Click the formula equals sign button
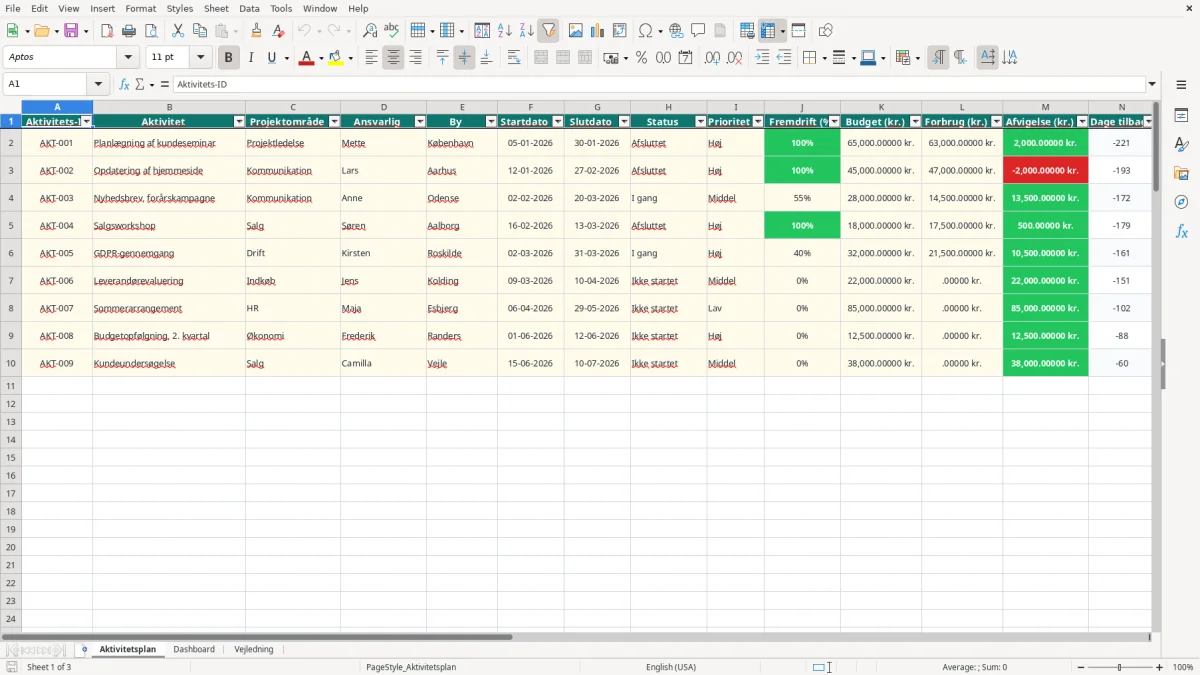This screenshot has height=675, width=1200. 165,84
